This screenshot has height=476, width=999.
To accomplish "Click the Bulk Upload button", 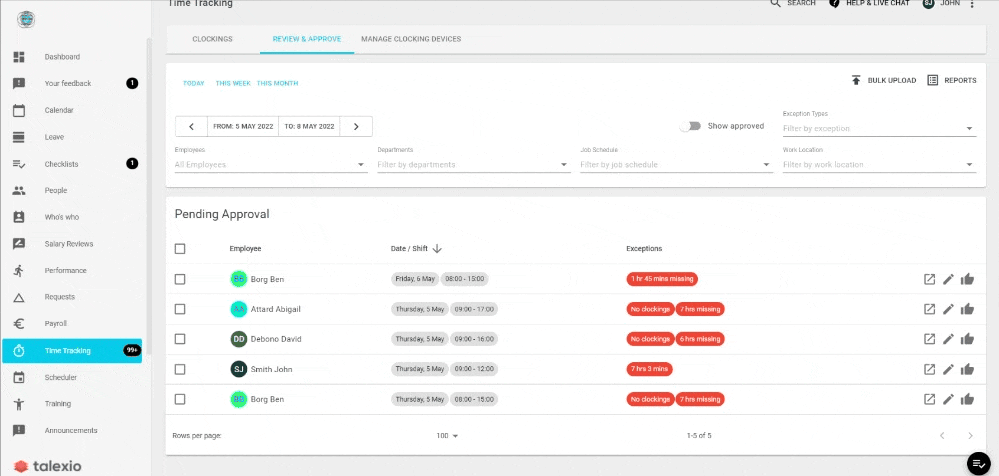I will click(x=884, y=80).
